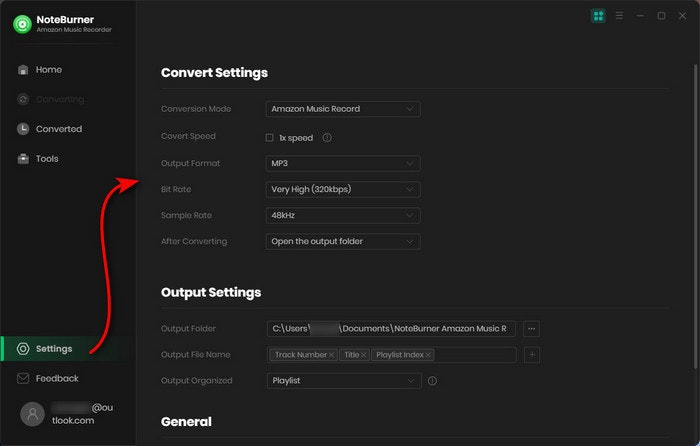Click the Output File Name tag field
Viewport: 700px width, 446px height.
pyautogui.click(x=392, y=355)
